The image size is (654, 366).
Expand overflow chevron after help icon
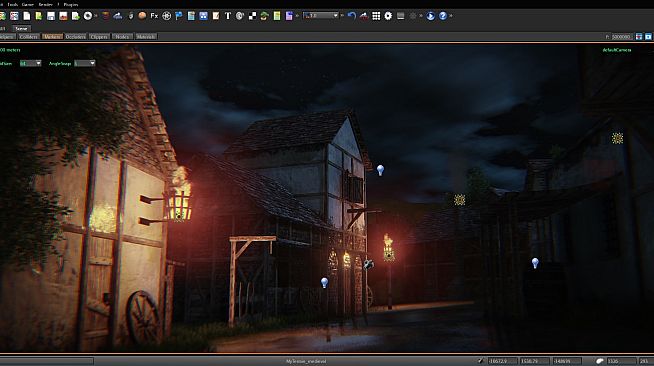click(x=451, y=16)
